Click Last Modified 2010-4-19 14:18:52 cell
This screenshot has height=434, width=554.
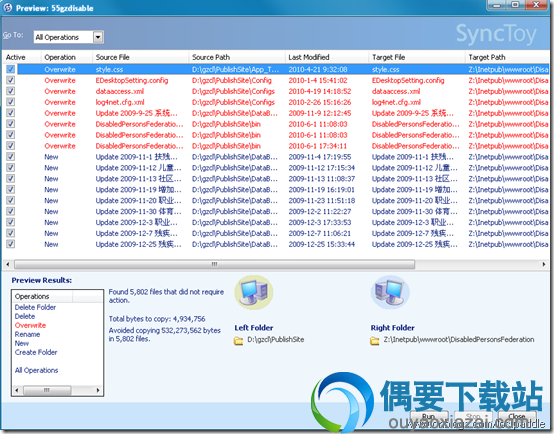[x=320, y=91]
